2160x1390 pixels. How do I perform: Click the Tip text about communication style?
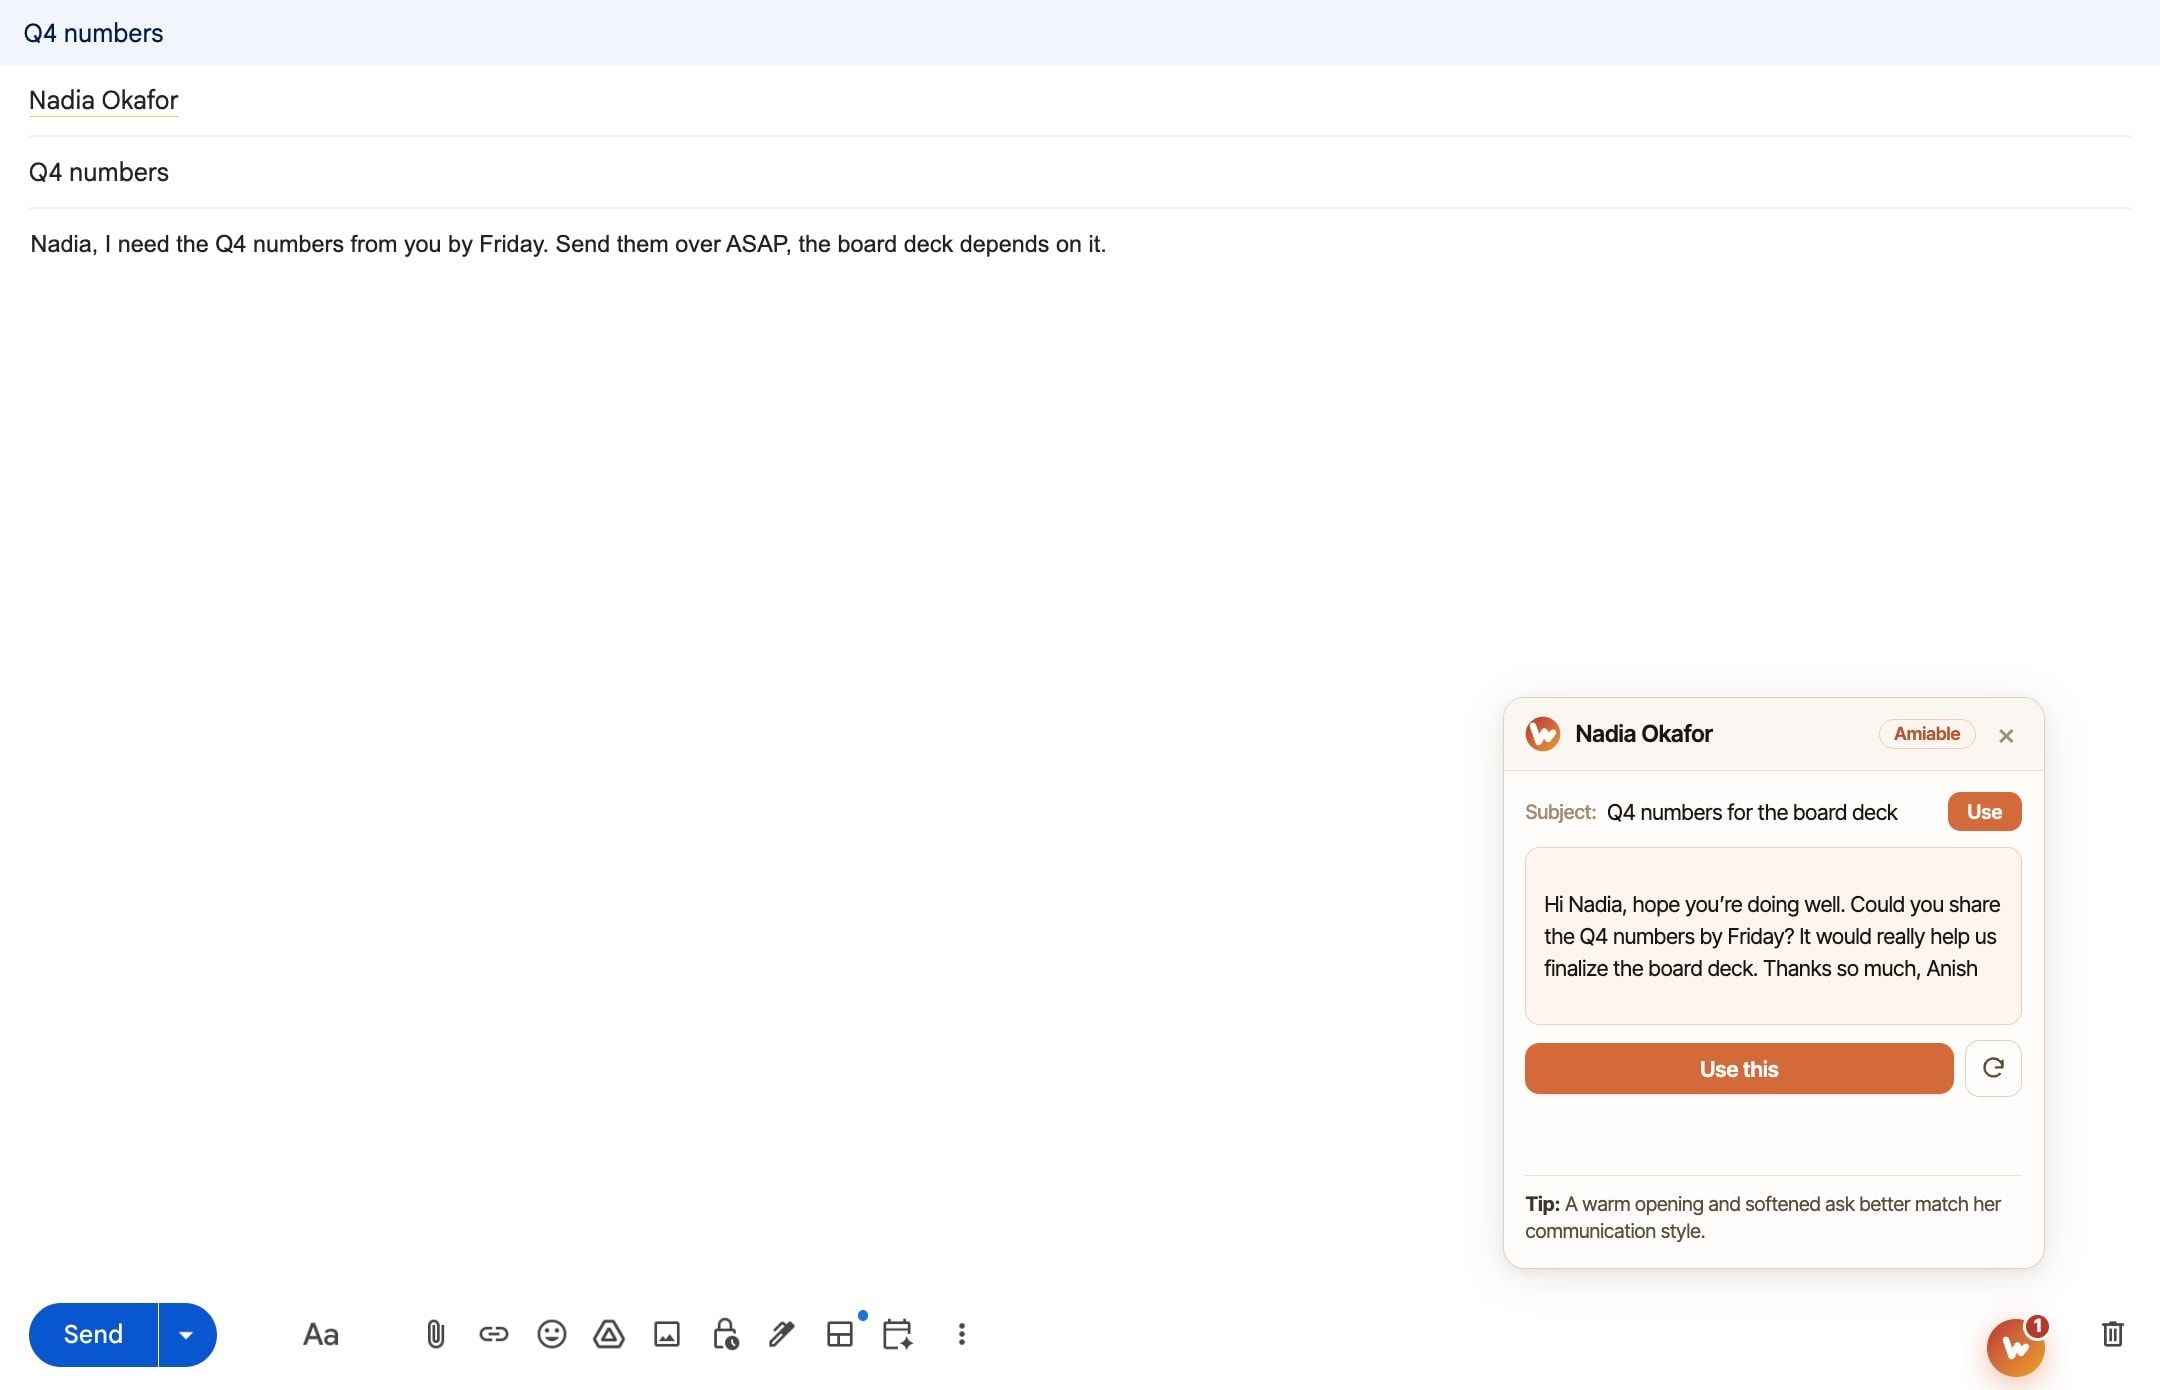1763,1217
